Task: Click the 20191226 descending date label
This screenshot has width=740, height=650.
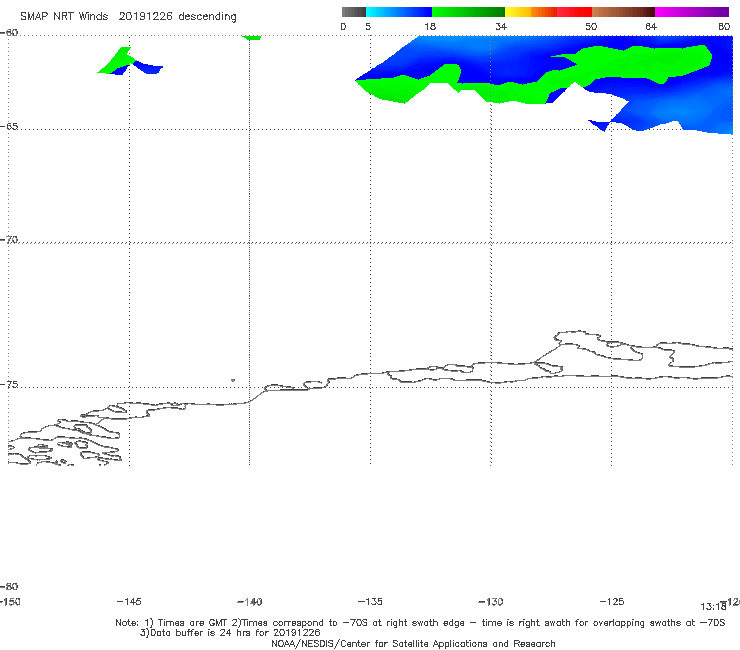Action: 177,17
